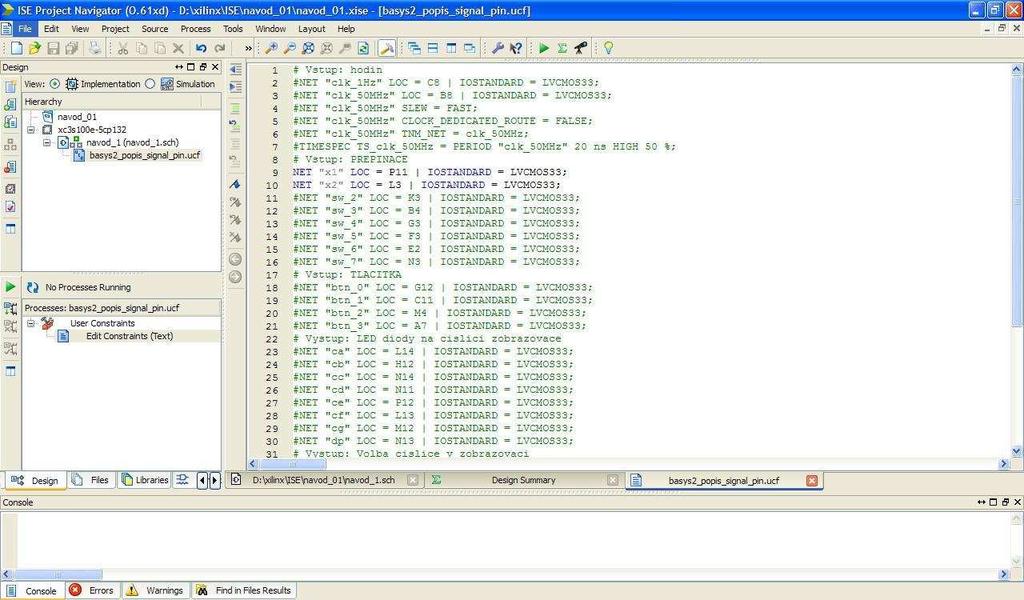This screenshot has height=600, width=1024.
Task: Click the New Source icon in Design sidebar
Action: (10, 86)
